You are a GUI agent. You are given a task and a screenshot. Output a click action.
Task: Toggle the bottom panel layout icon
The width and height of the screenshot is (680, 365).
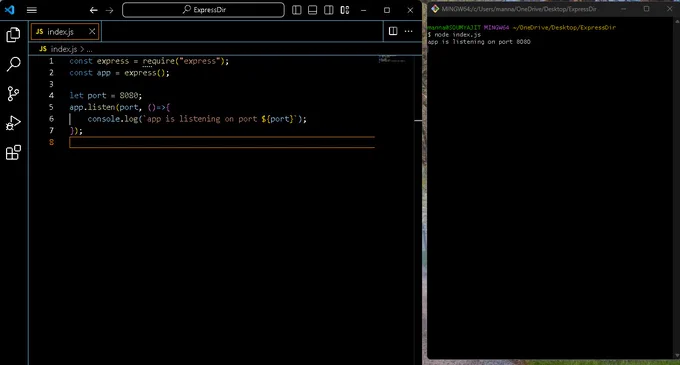312,10
